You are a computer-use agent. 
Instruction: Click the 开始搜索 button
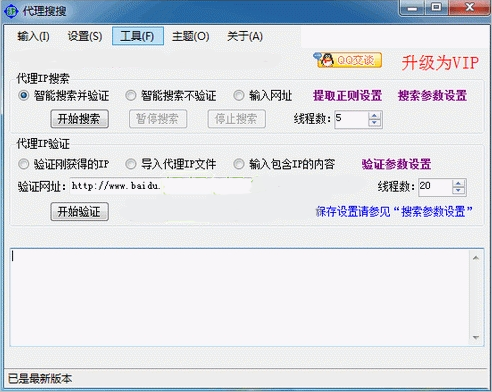click(79, 119)
